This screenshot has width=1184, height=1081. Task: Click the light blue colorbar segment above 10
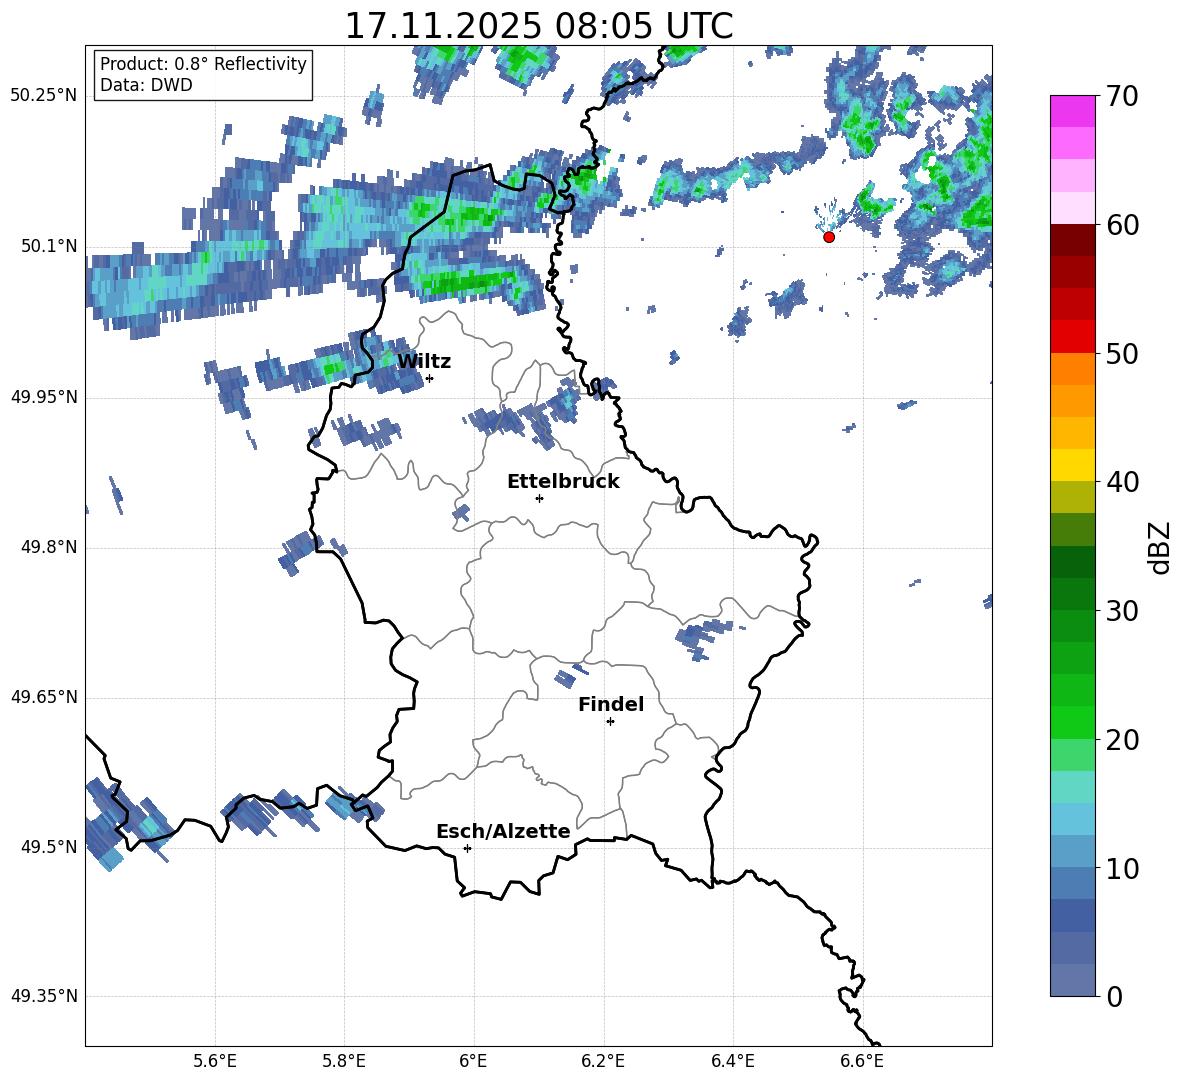1072,851
